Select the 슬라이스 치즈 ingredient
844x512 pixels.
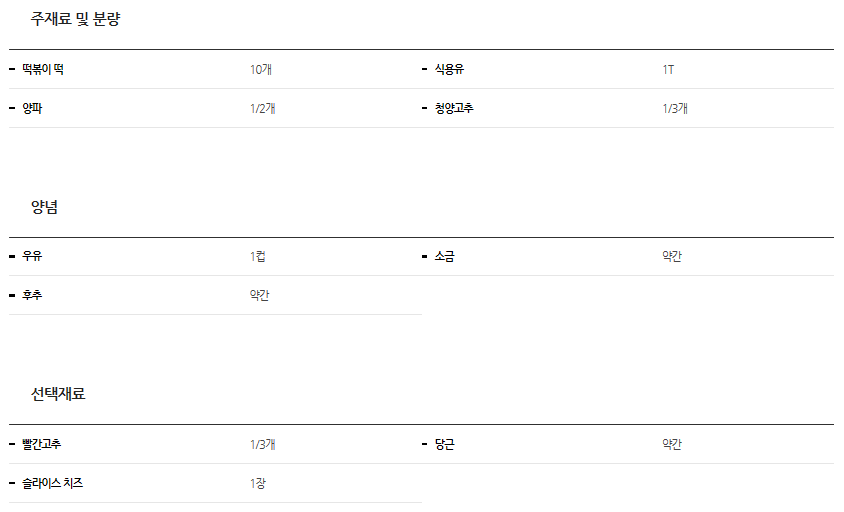tap(52, 483)
